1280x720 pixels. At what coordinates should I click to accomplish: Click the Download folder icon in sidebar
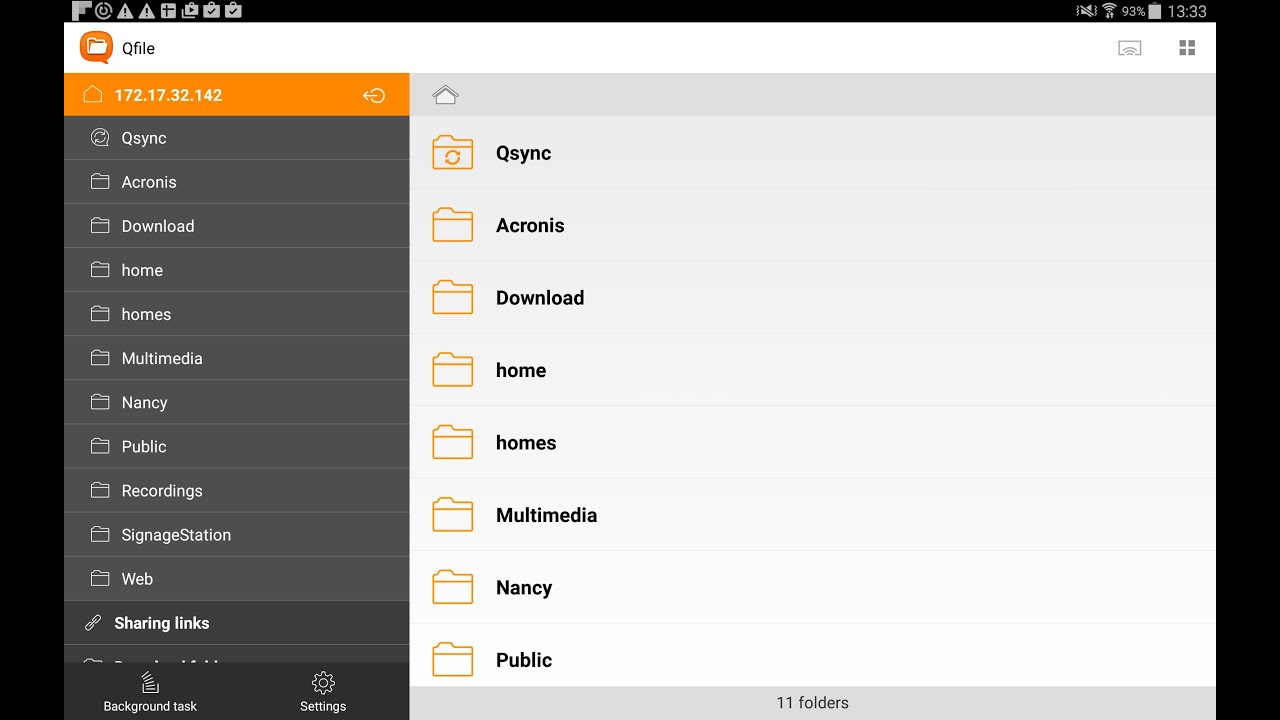(x=100, y=225)
